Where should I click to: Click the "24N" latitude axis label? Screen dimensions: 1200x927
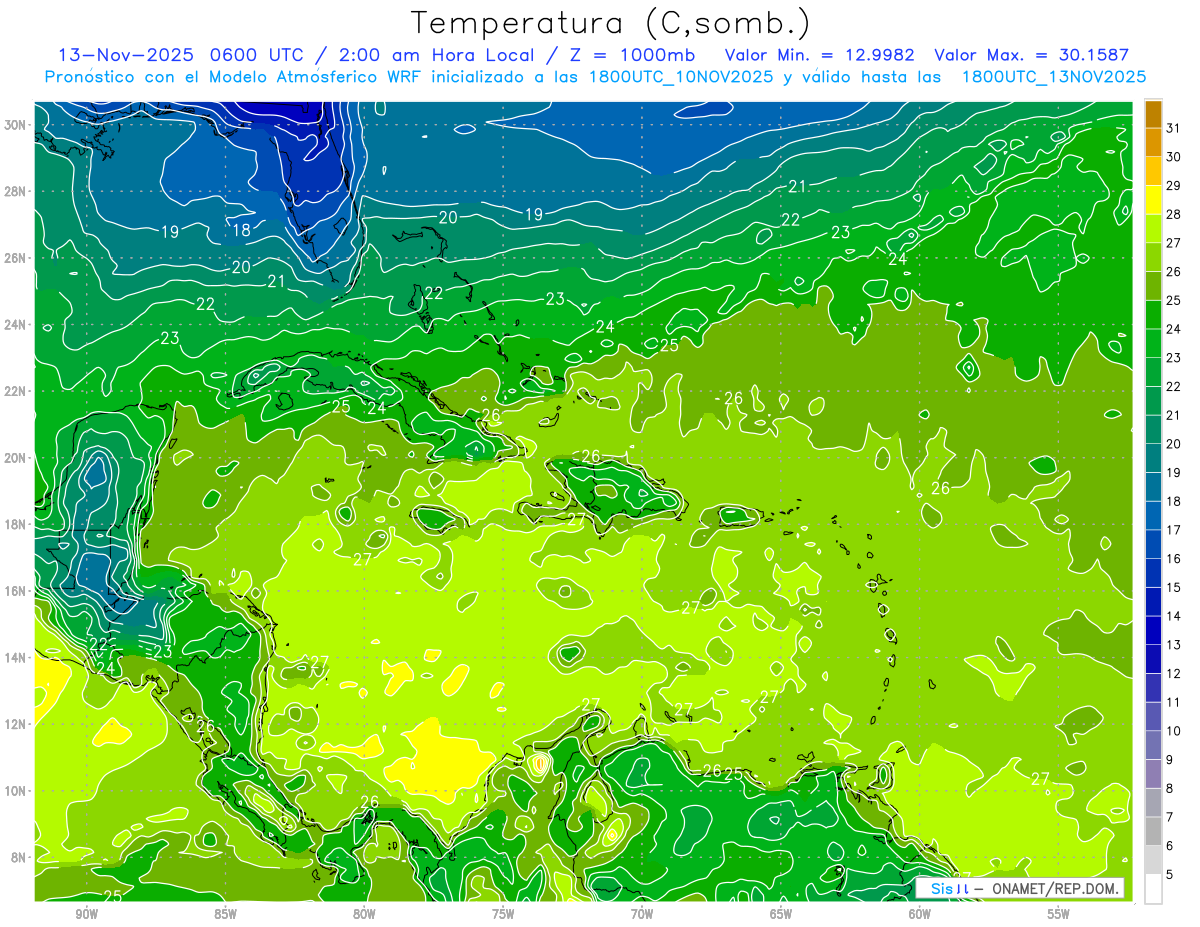(16, 324)
